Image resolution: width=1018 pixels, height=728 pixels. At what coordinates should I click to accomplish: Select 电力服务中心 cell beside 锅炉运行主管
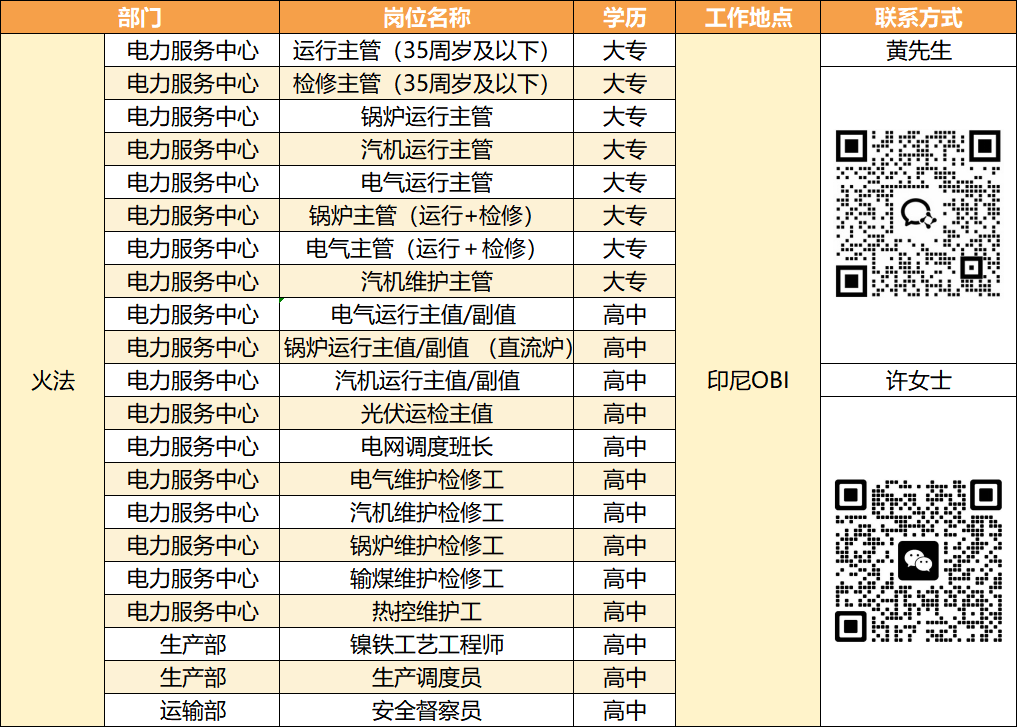pos(192,116)
